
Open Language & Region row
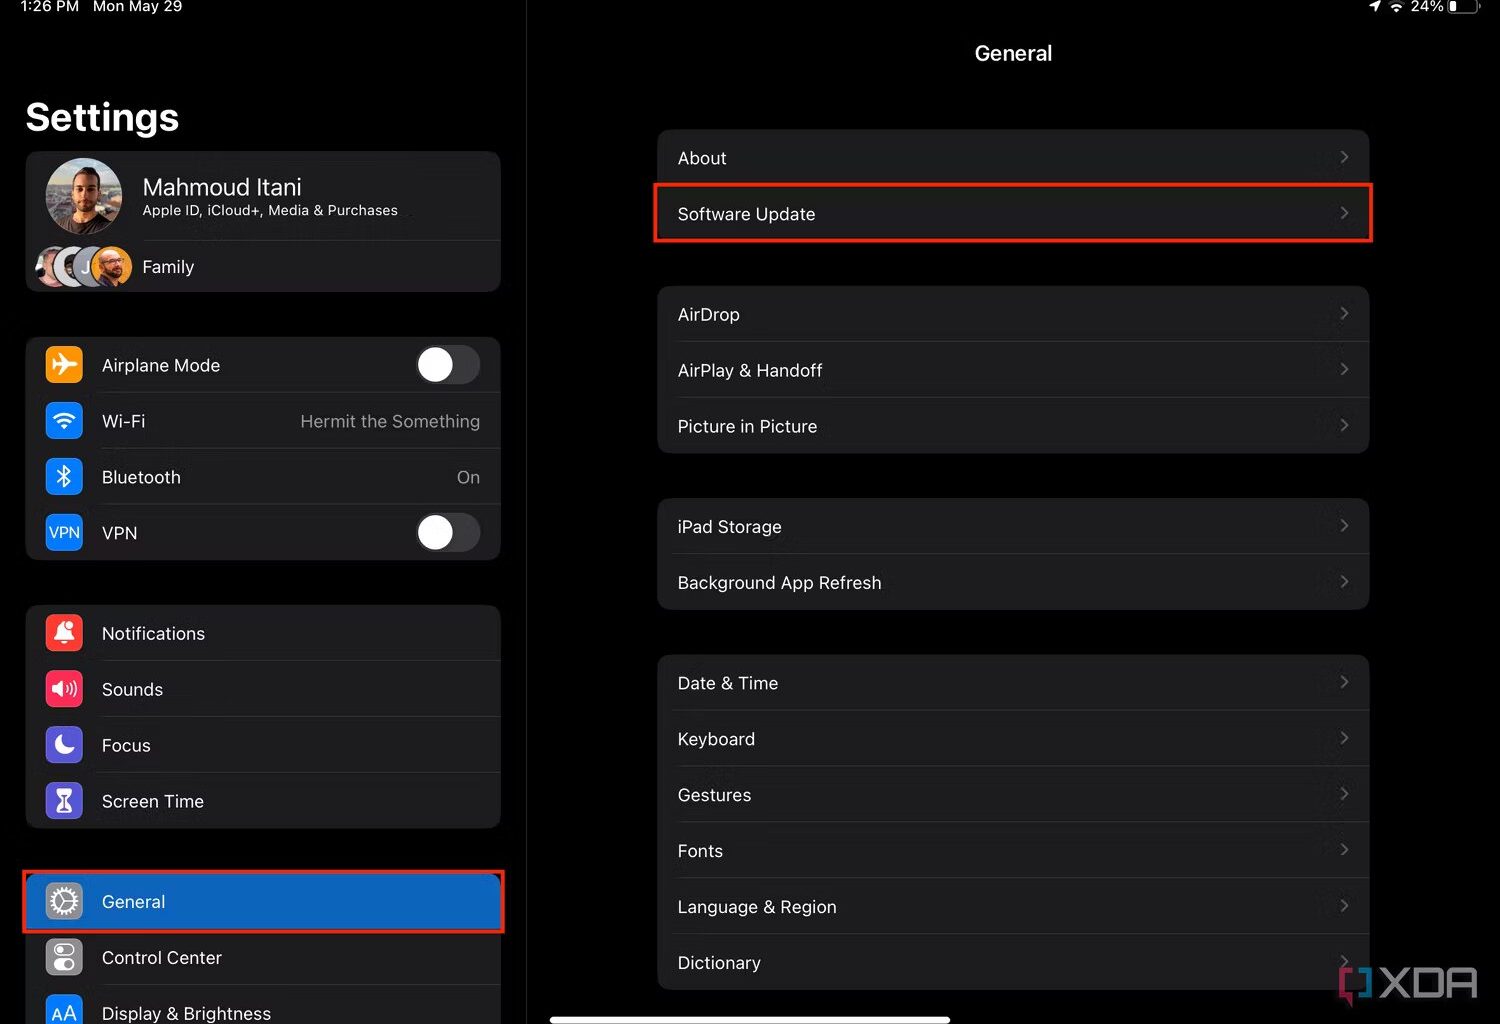[x=1013, y=907]
